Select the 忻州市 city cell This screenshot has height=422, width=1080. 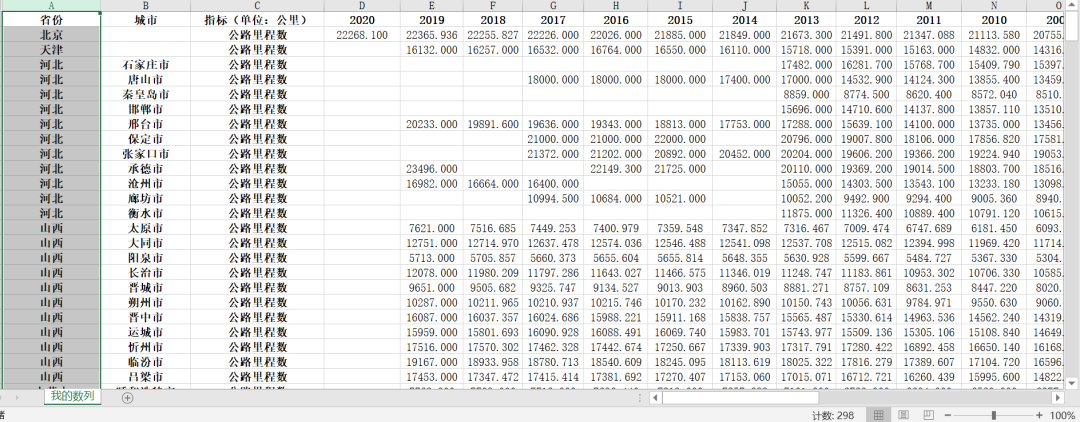[146, 348]
